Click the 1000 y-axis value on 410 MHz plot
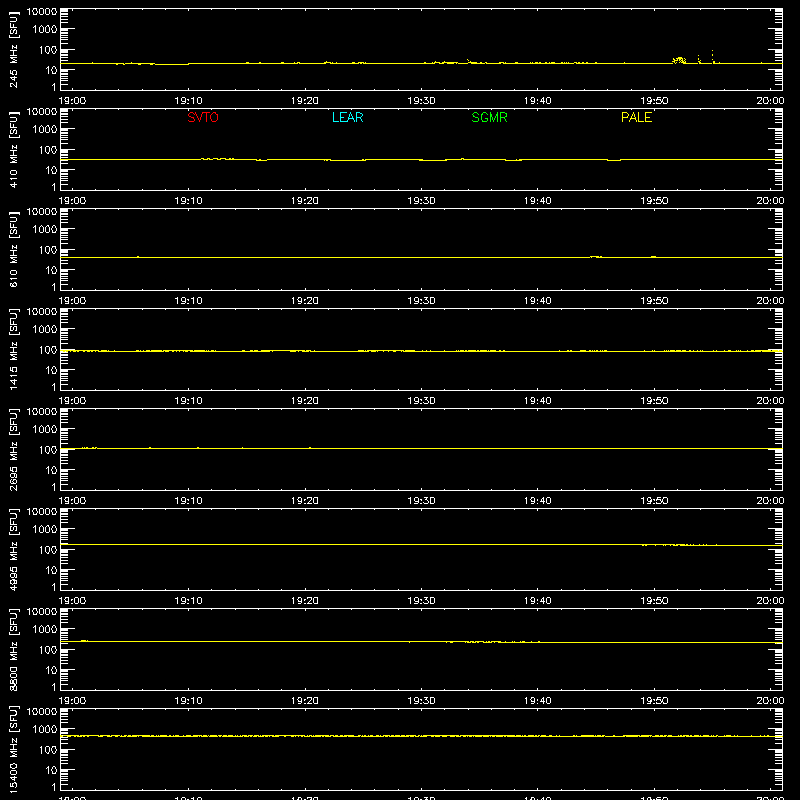Image resolution: width=800 pixels, height=800 pixels. coord(45,130)
